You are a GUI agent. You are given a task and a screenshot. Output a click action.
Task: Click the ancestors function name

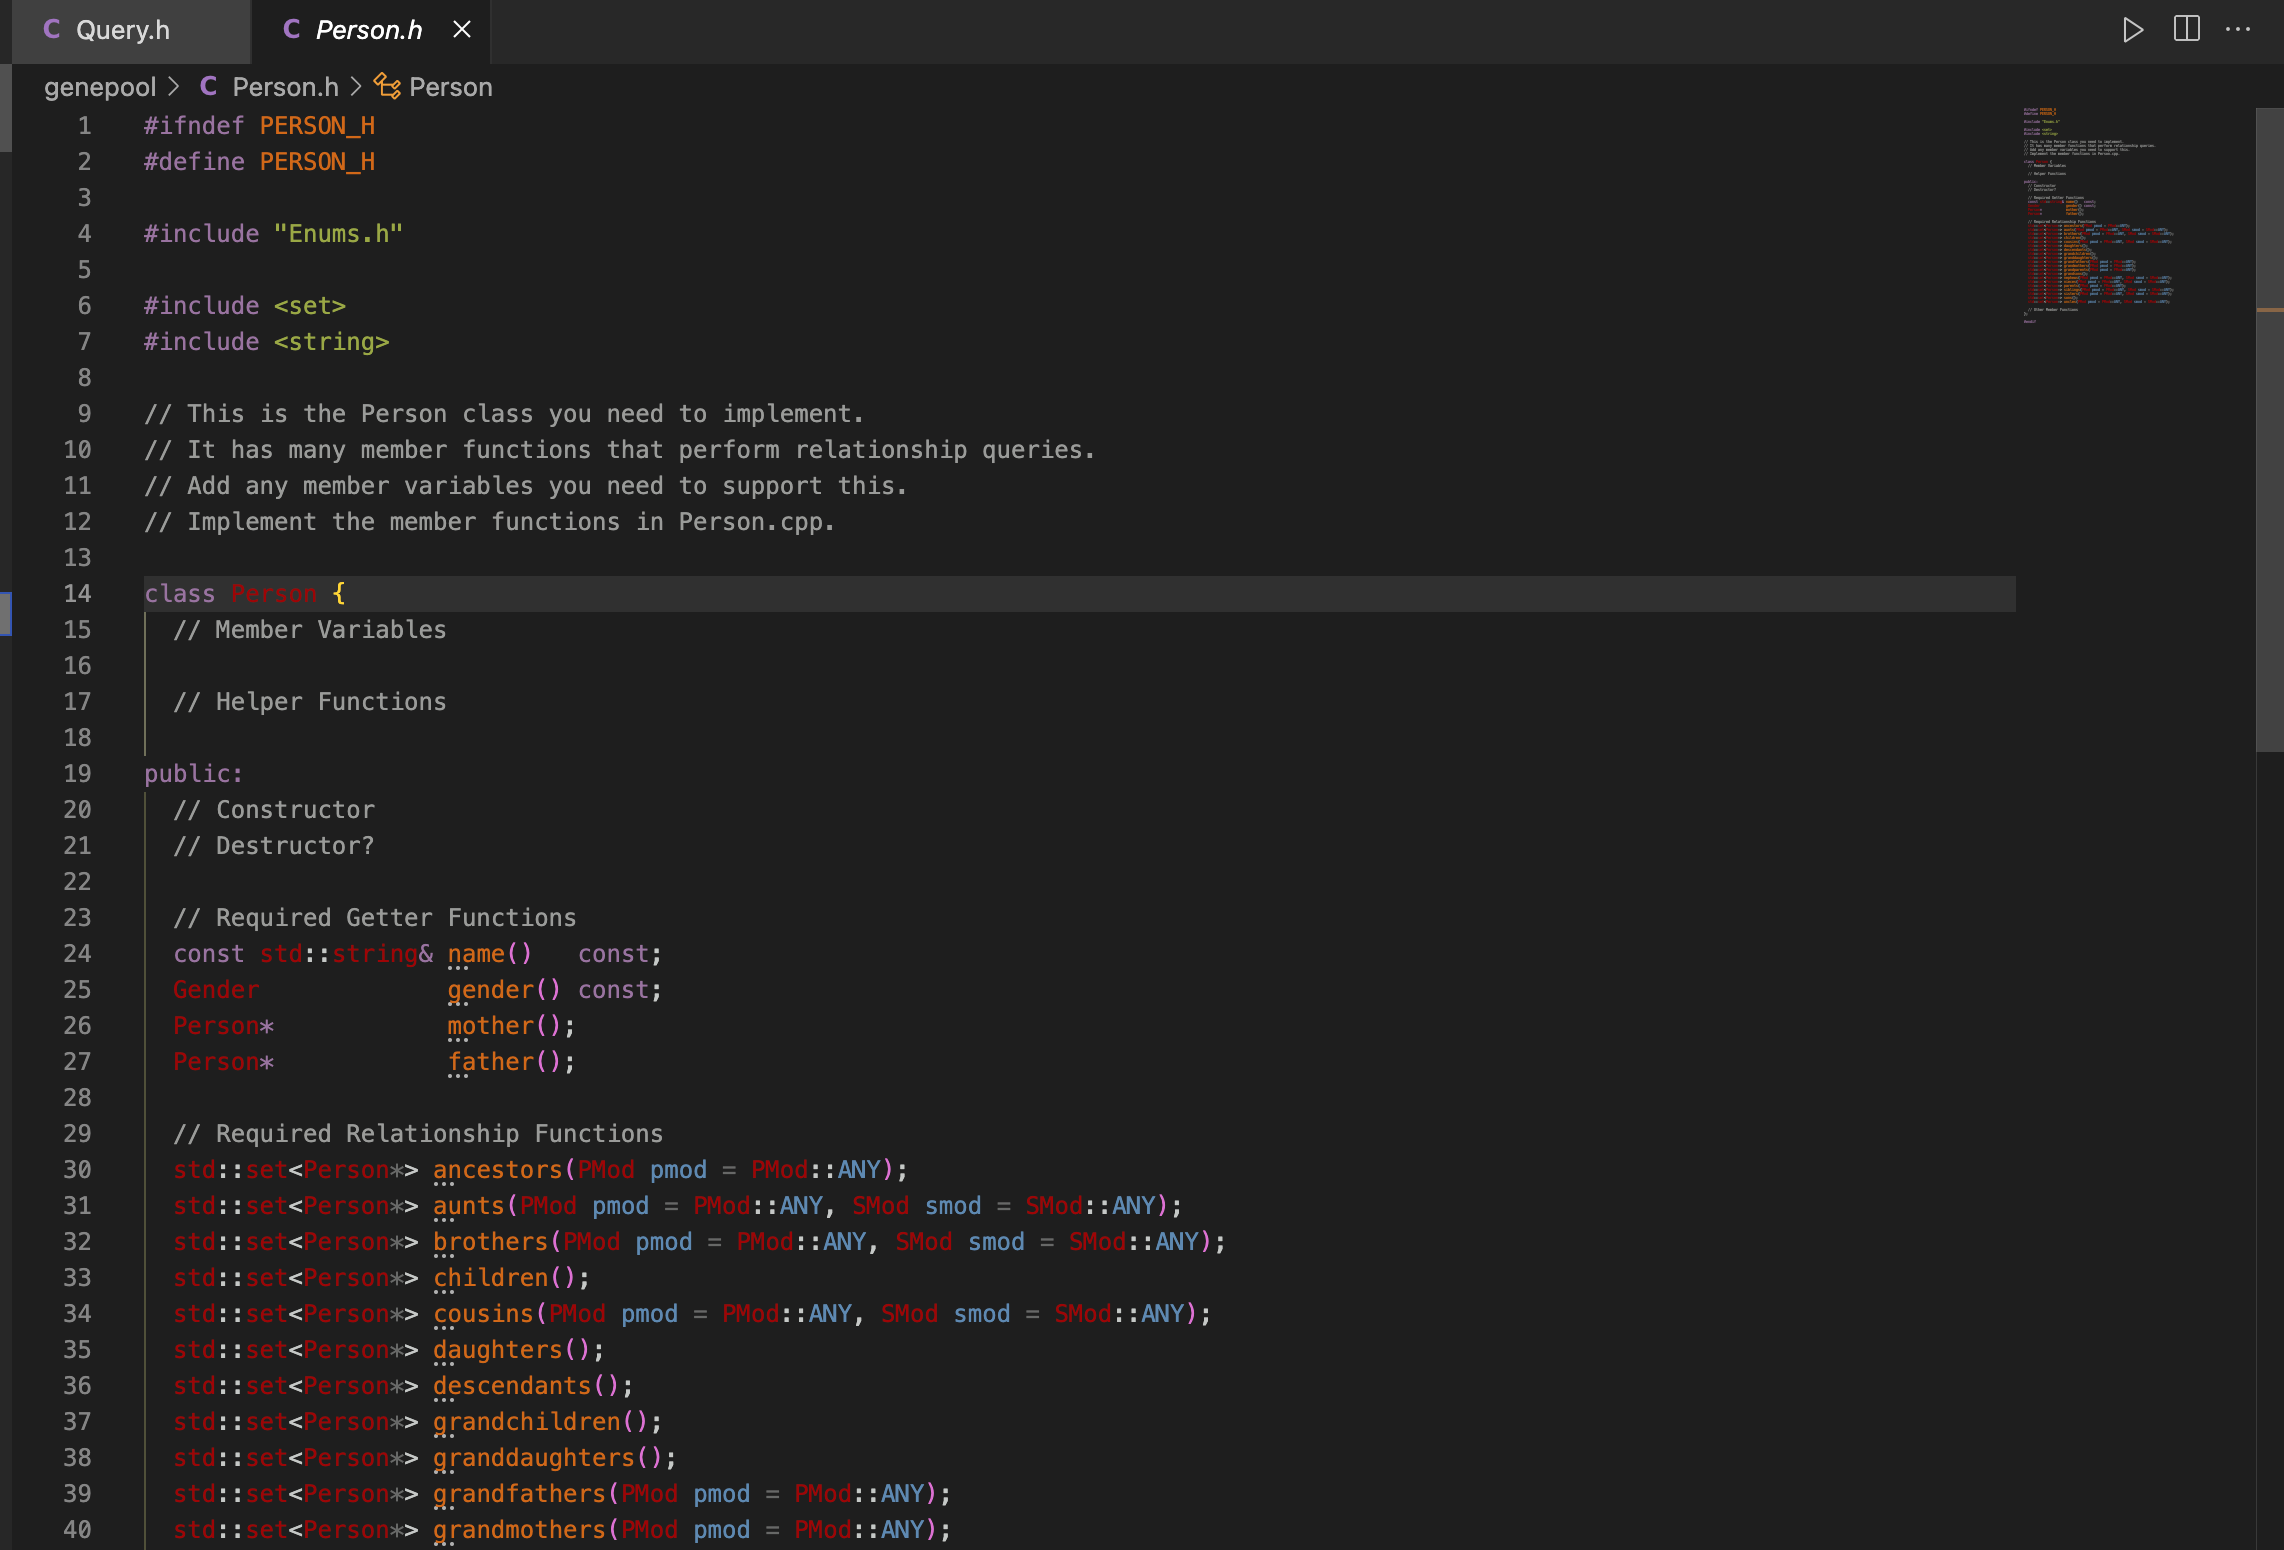[x=497, y=1170]
